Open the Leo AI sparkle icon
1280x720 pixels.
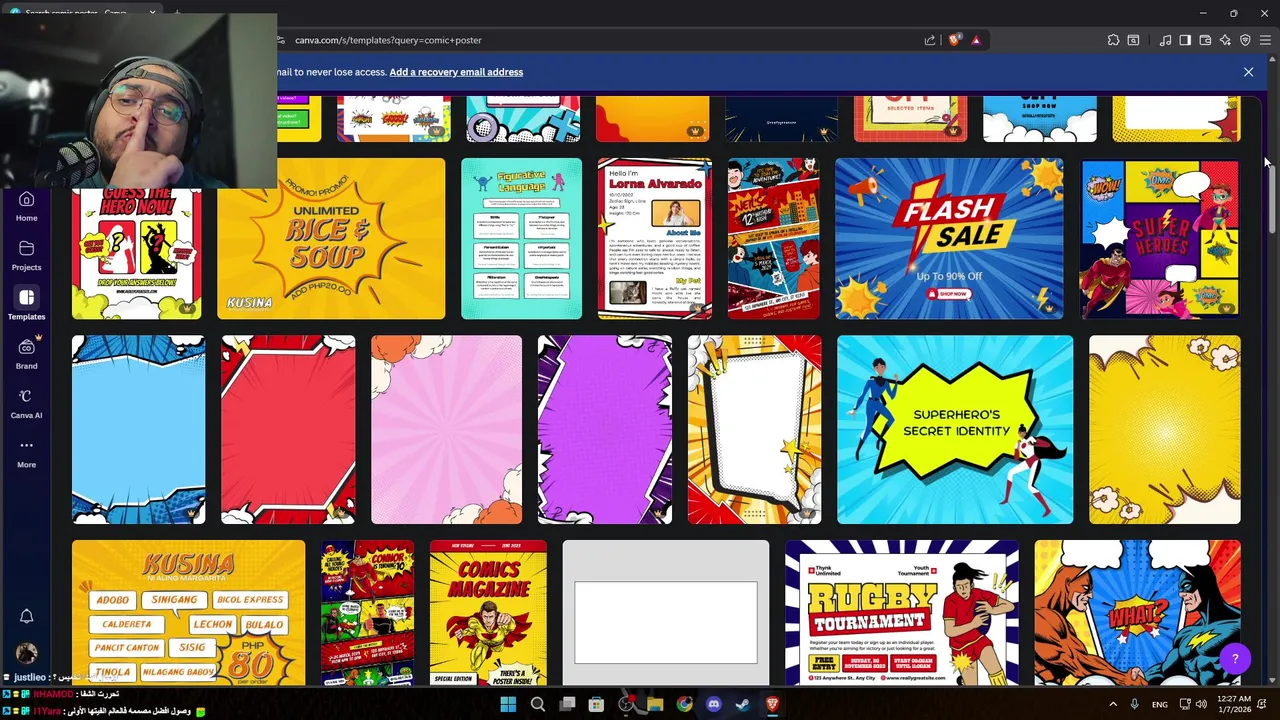pyautogui.click(x=1225, y=40)
